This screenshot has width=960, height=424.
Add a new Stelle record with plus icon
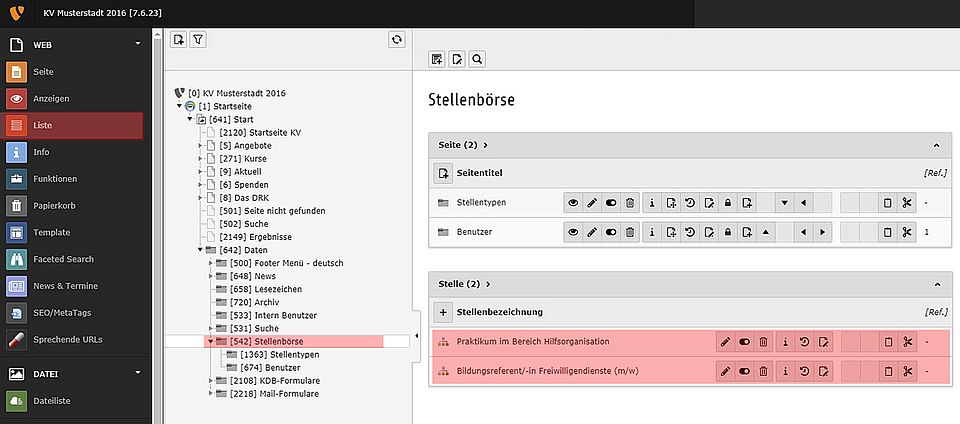(444, 312)
